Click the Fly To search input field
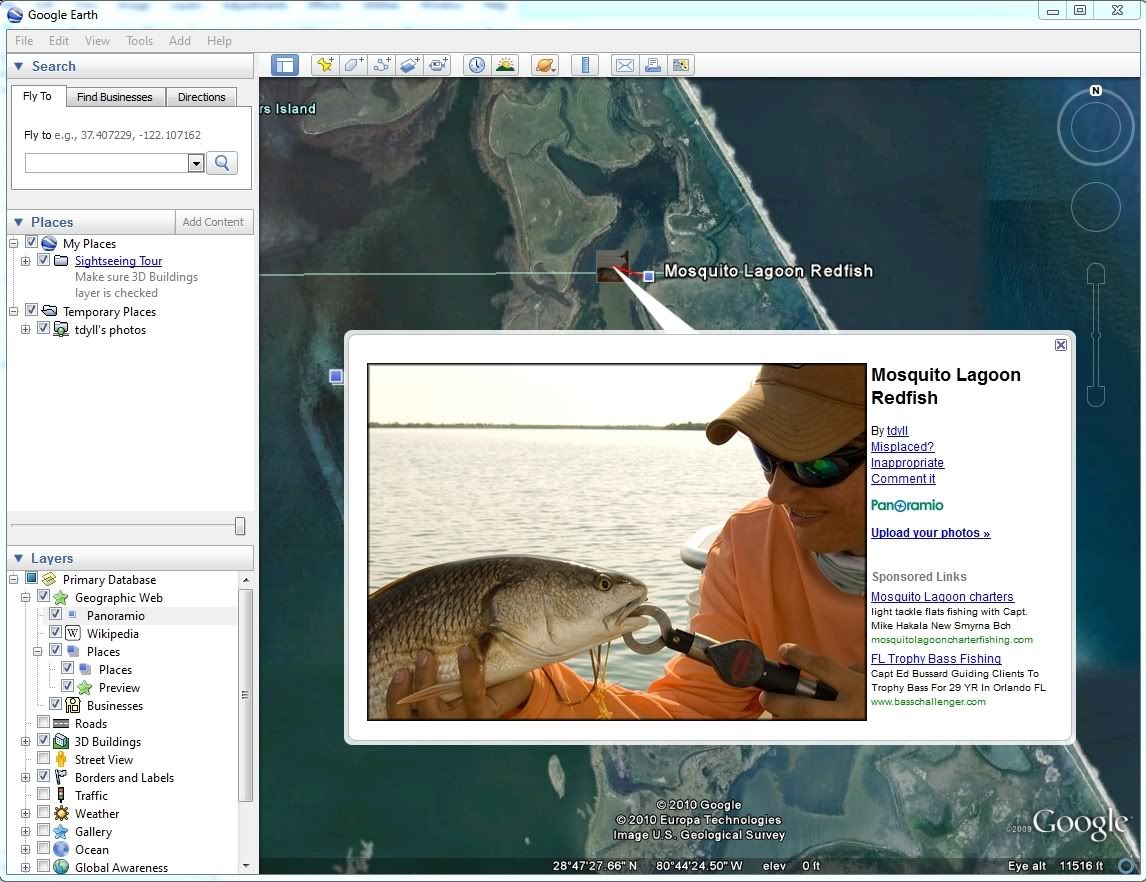This screenshot has width=1146, height=882. click(107, 163)
